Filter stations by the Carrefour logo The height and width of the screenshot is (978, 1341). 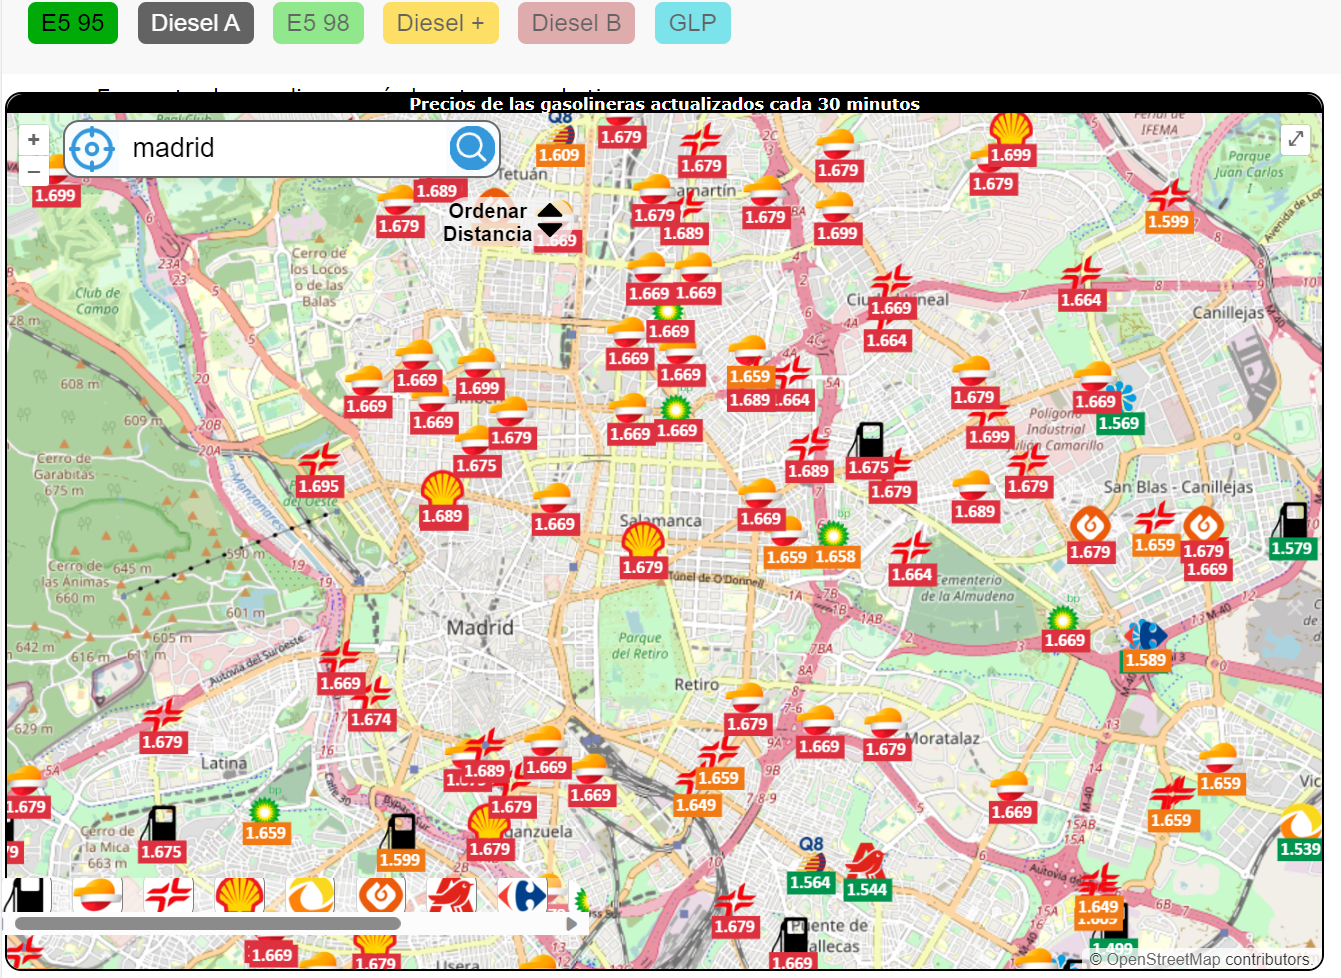click(523, 895)
